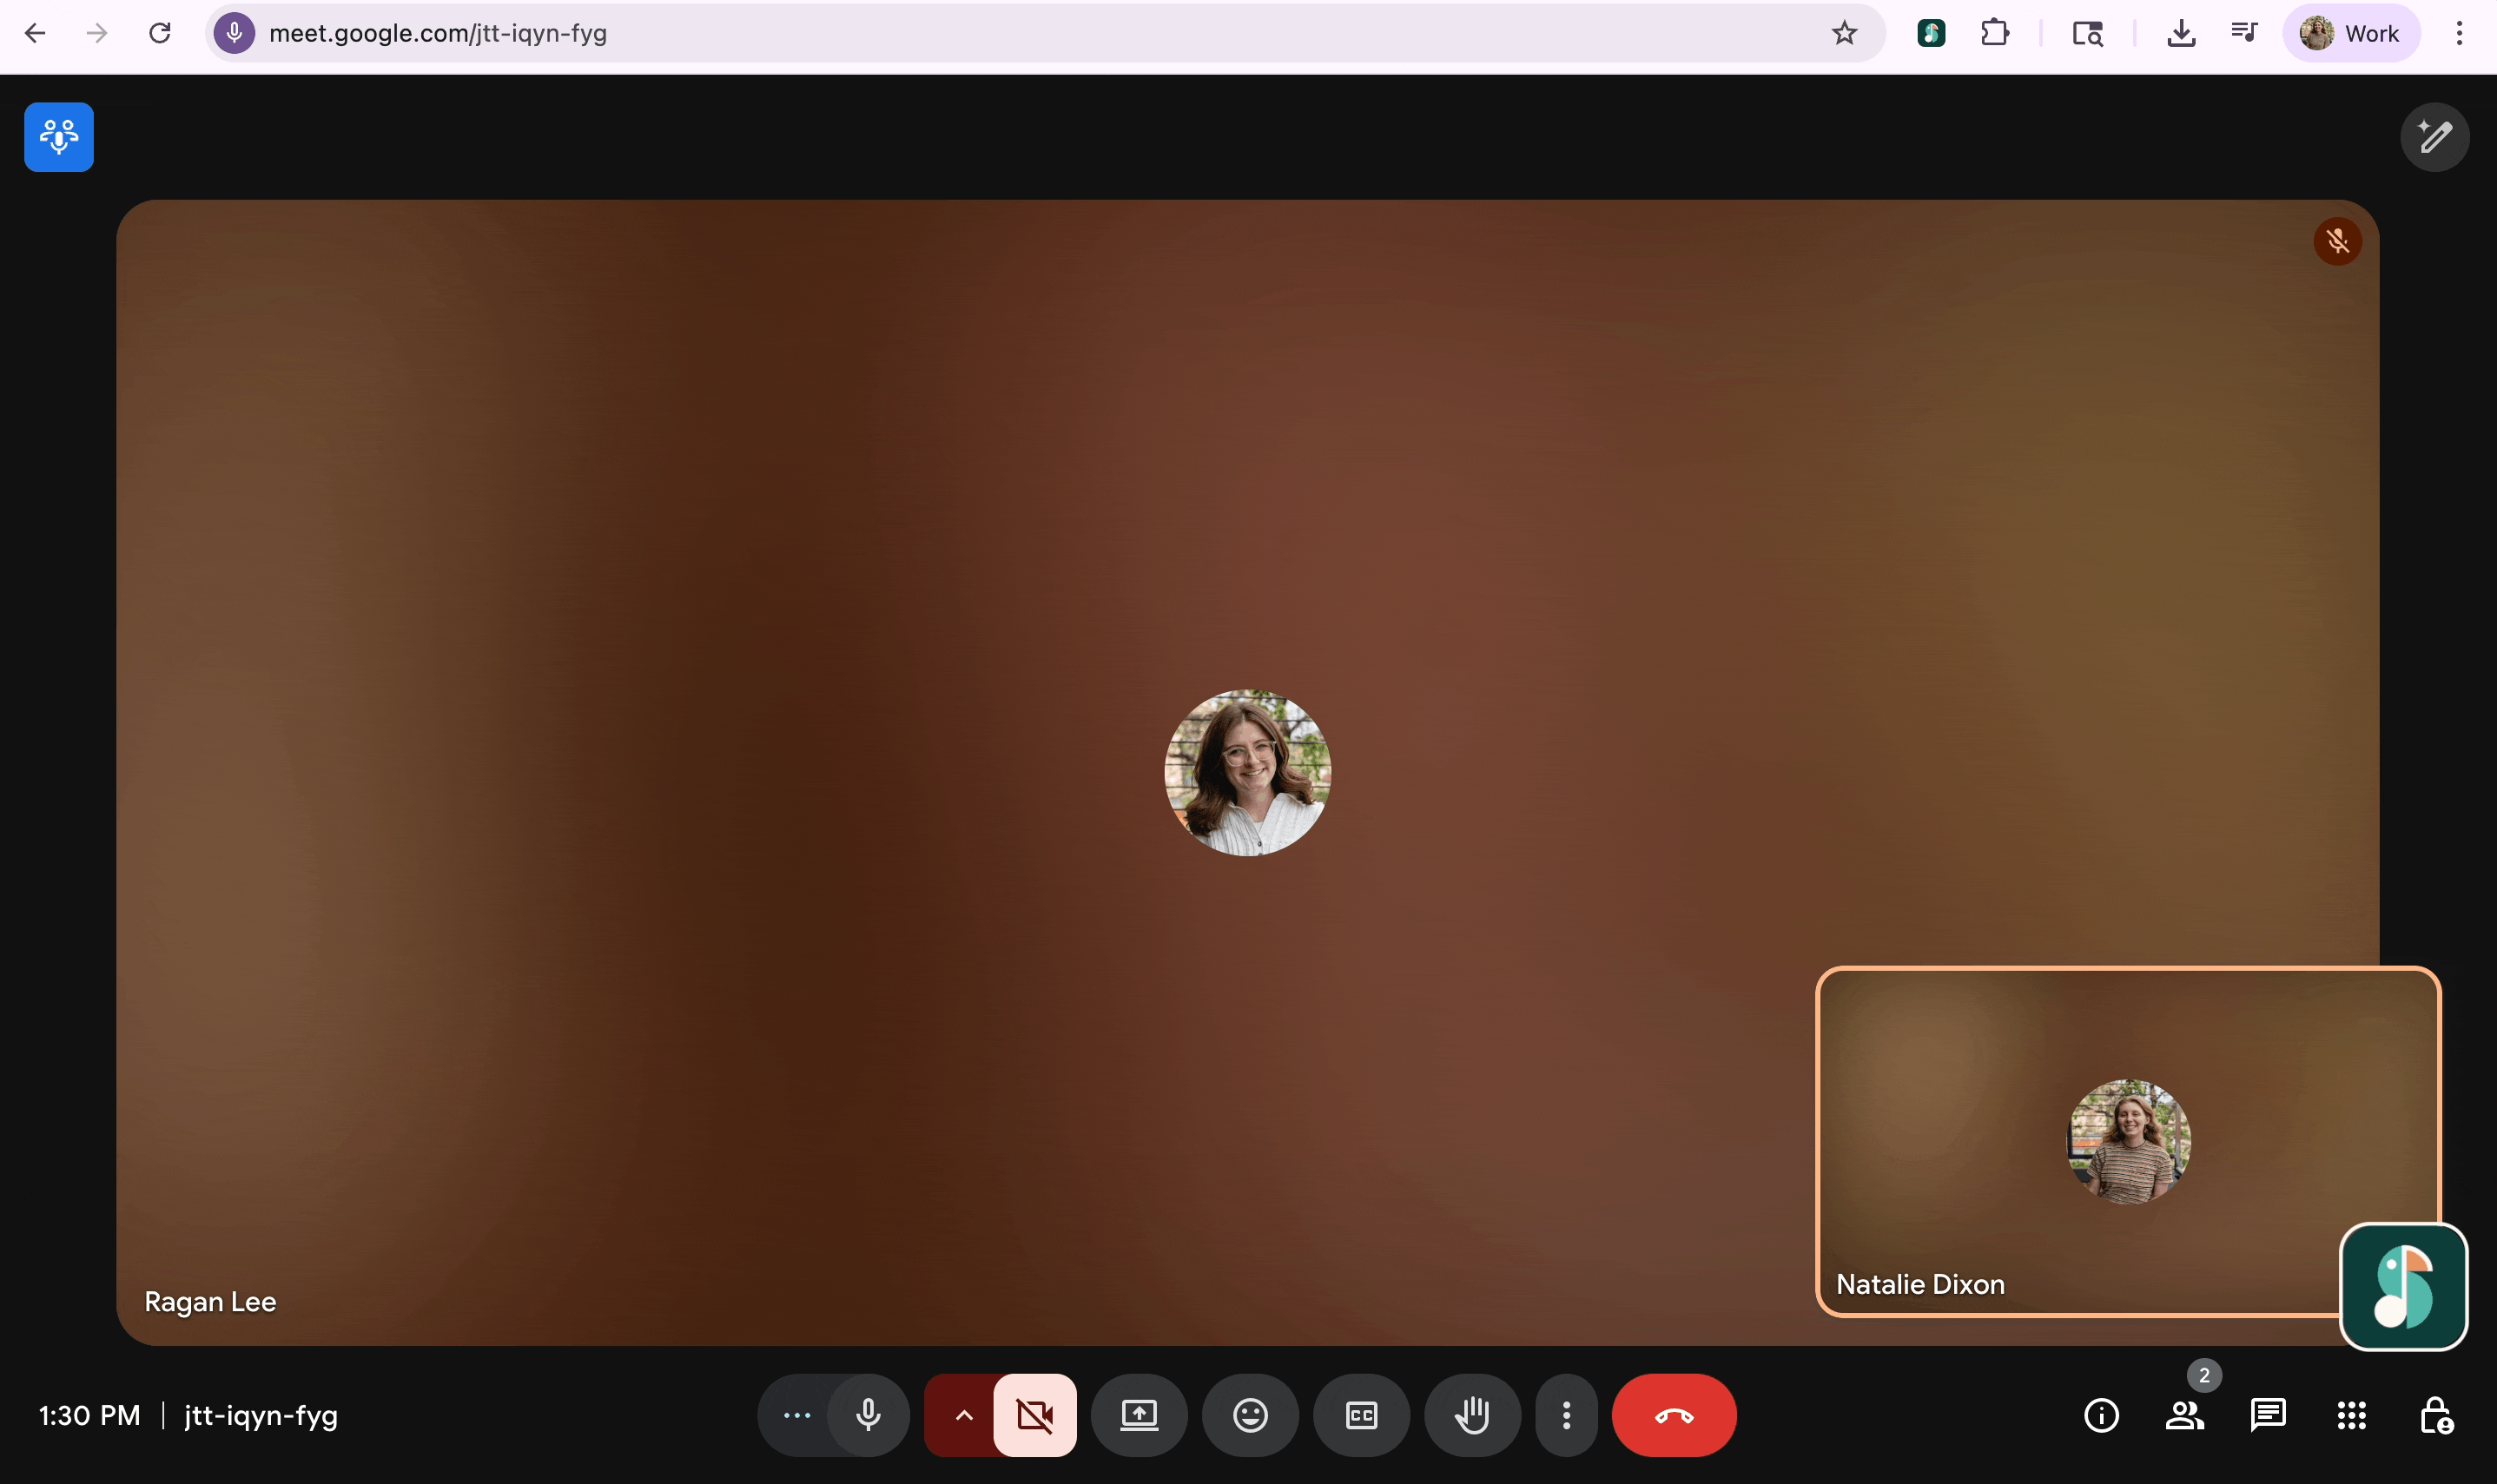The height and width of the screenshot is (1484, 2497).
Task: Open audio settings three-dot menu
Action: (x=796, y=1415)
